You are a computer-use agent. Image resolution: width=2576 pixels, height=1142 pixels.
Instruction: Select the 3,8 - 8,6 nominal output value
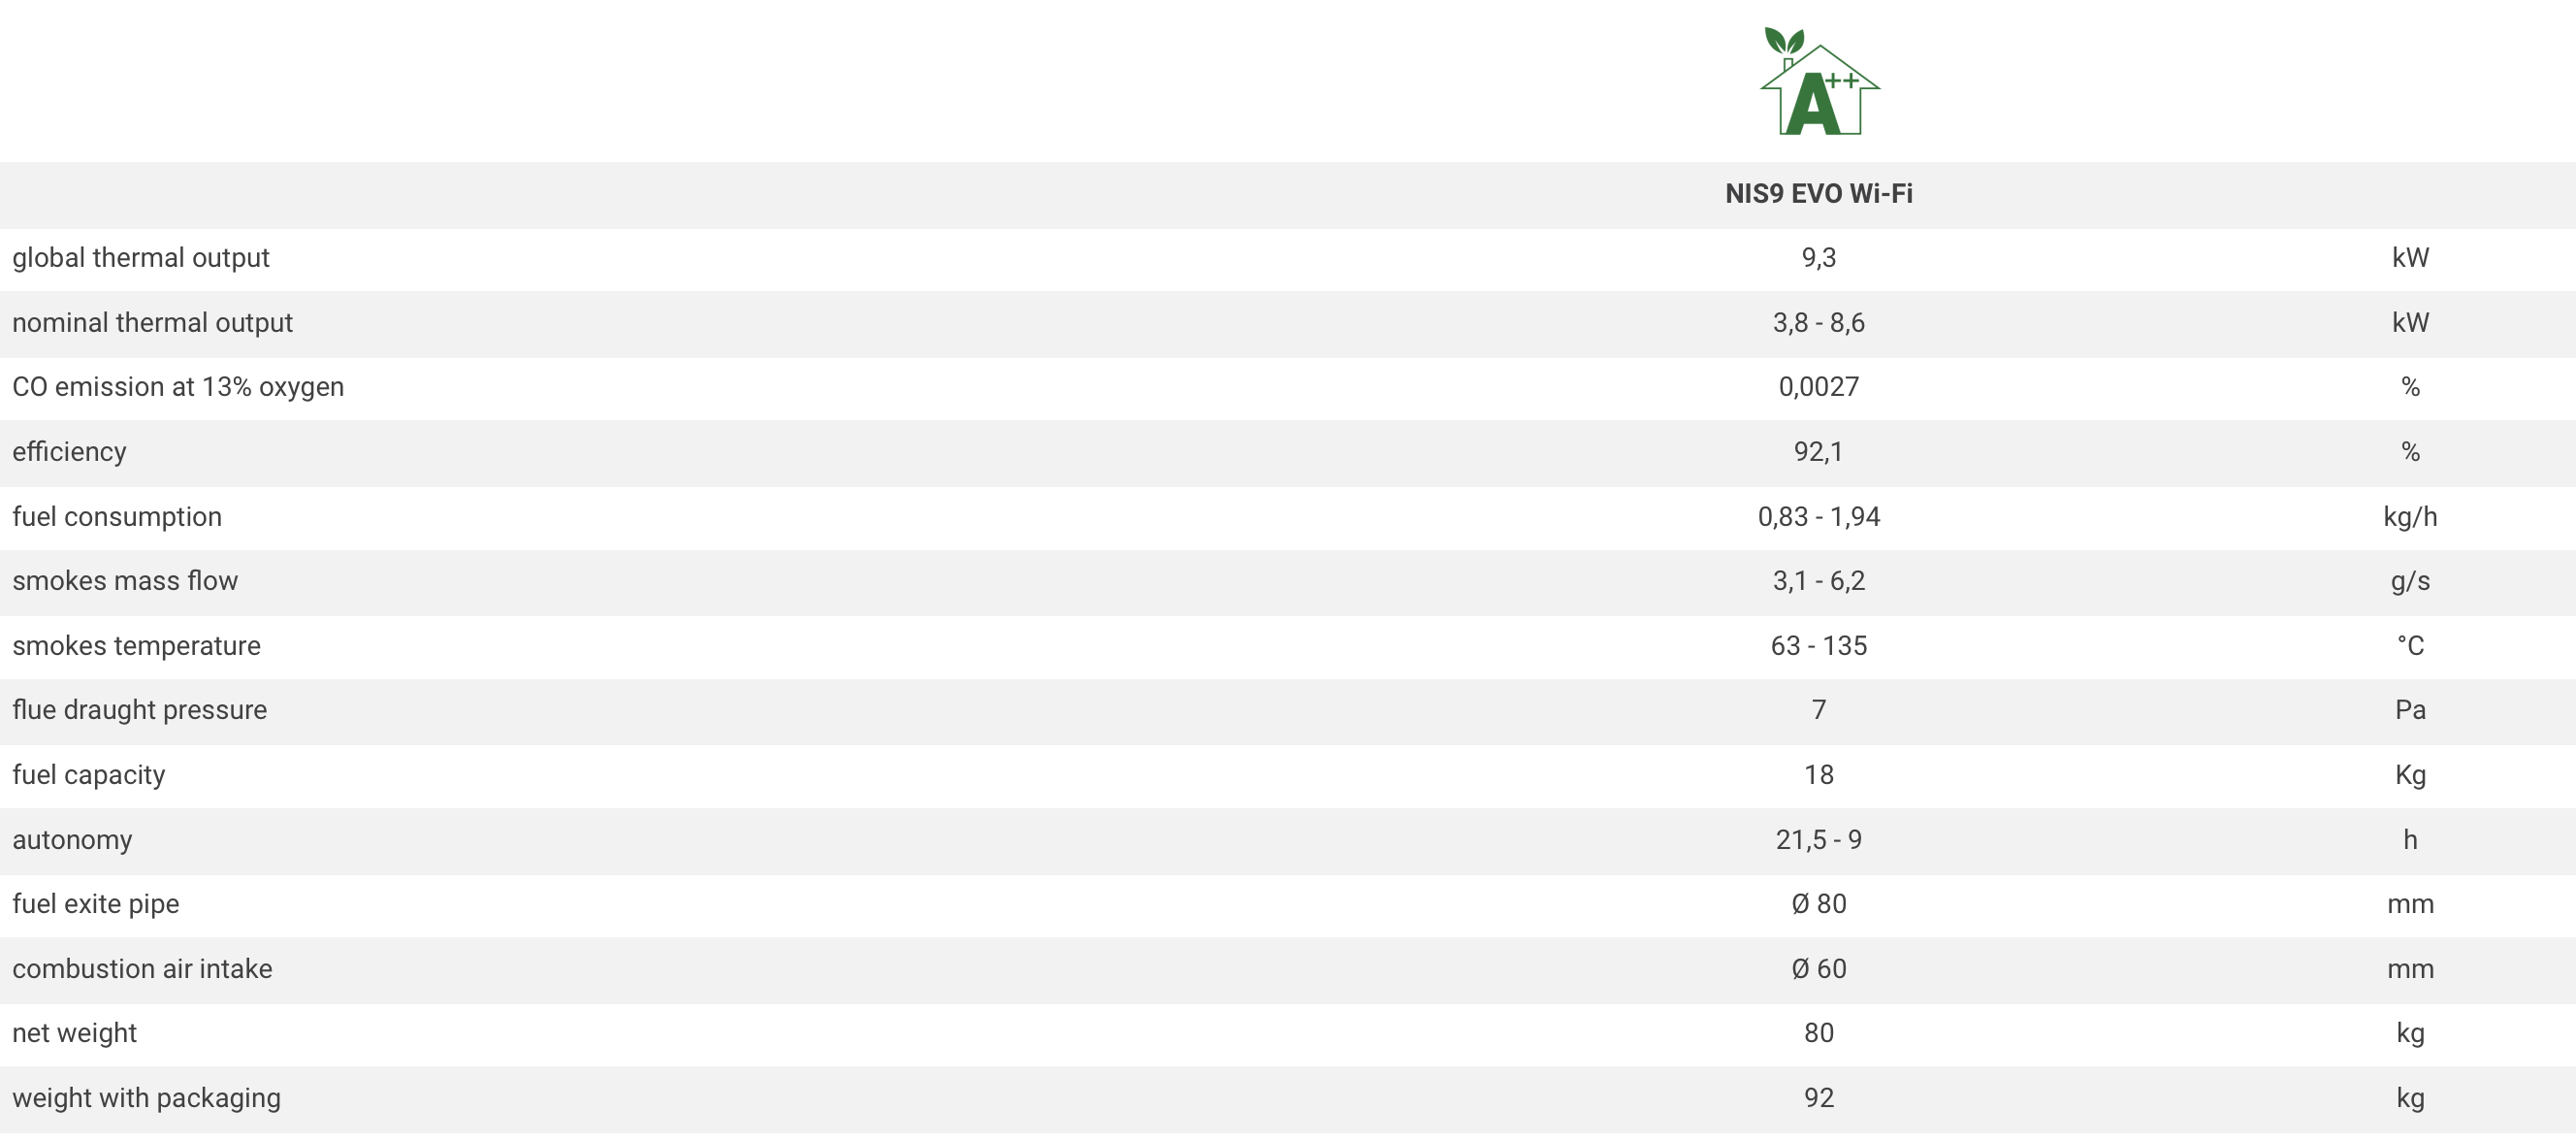pyautogui.click(x=1818, y=322)
